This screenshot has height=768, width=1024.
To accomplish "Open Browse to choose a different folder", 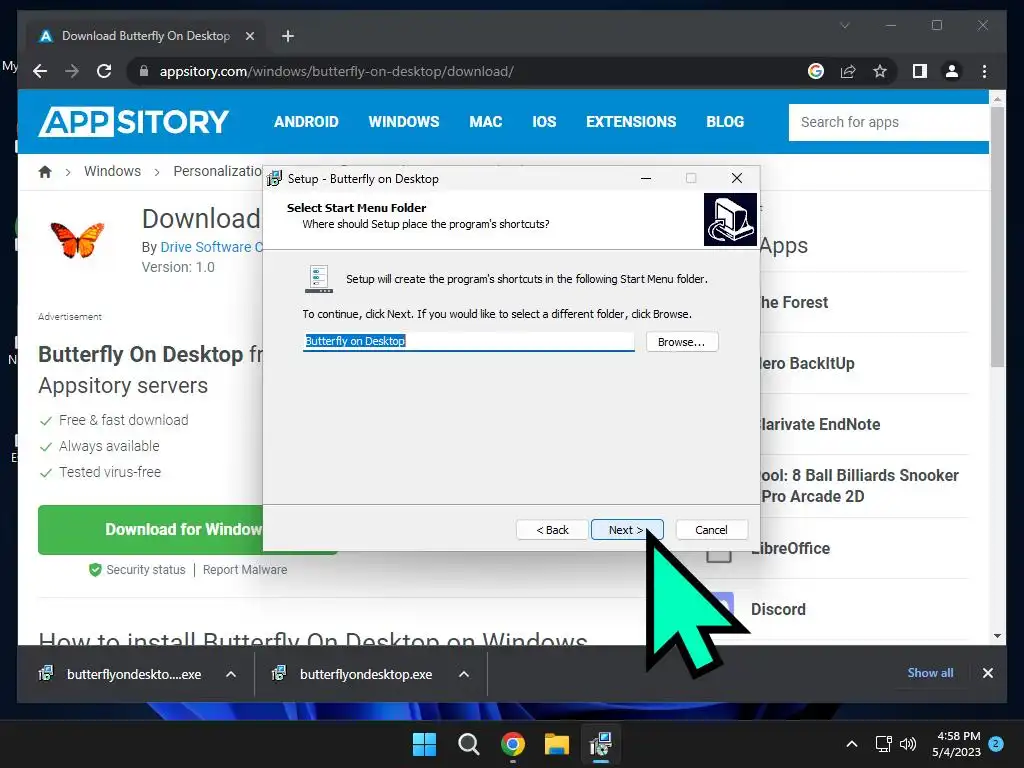I will 682,342.
